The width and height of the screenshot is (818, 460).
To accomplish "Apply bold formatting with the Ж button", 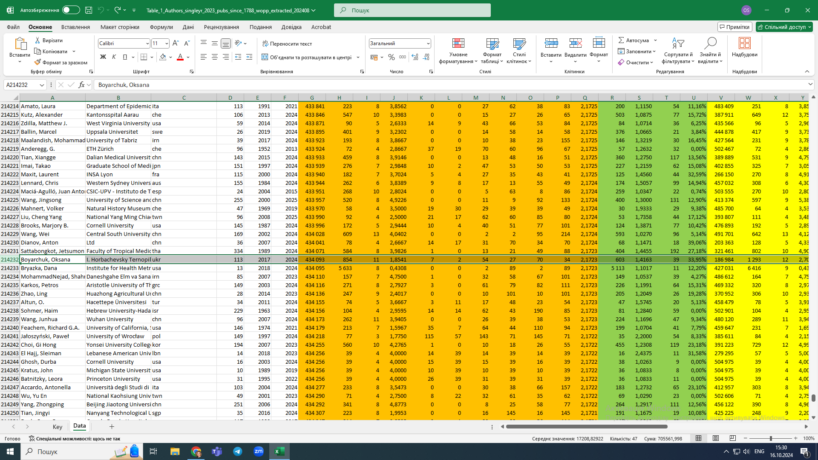I will point(101,58).
